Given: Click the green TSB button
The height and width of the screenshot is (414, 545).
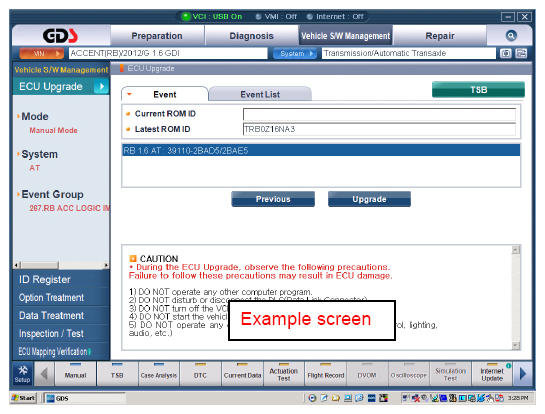Looking at the screenshot, I should tap(478, 90).
